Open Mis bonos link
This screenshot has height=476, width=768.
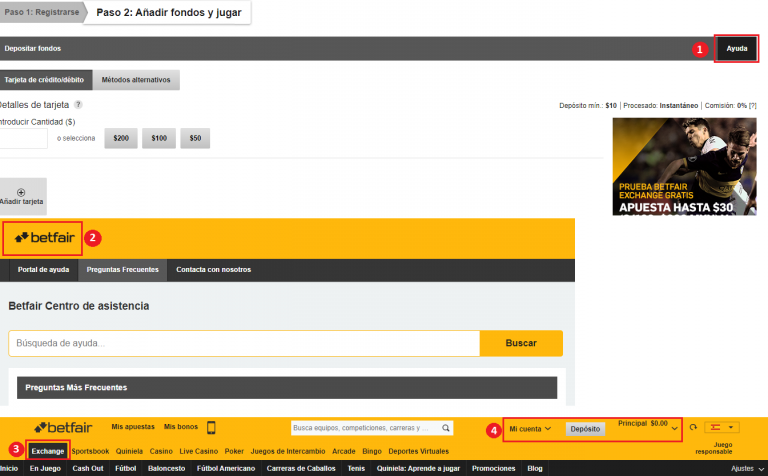click(181, 427)
